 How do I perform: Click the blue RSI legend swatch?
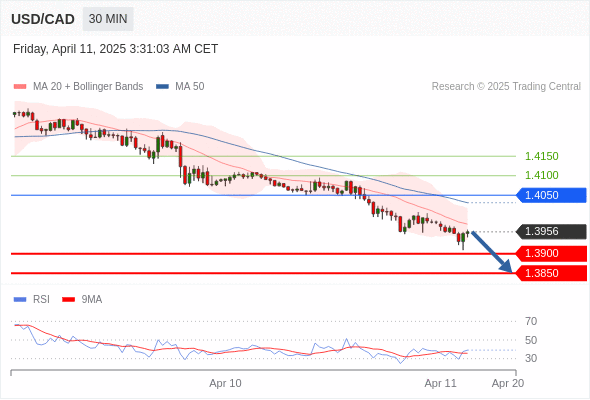[20, 300]
